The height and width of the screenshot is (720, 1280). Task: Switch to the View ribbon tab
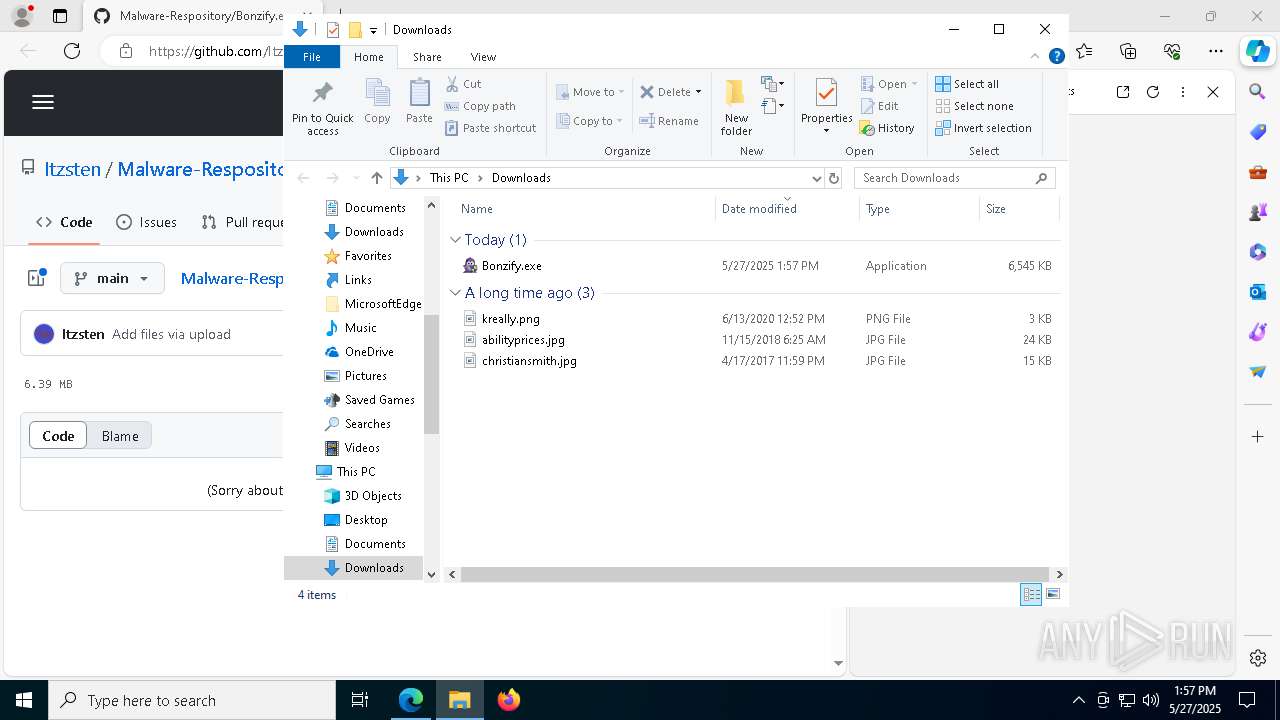point(483,57)
